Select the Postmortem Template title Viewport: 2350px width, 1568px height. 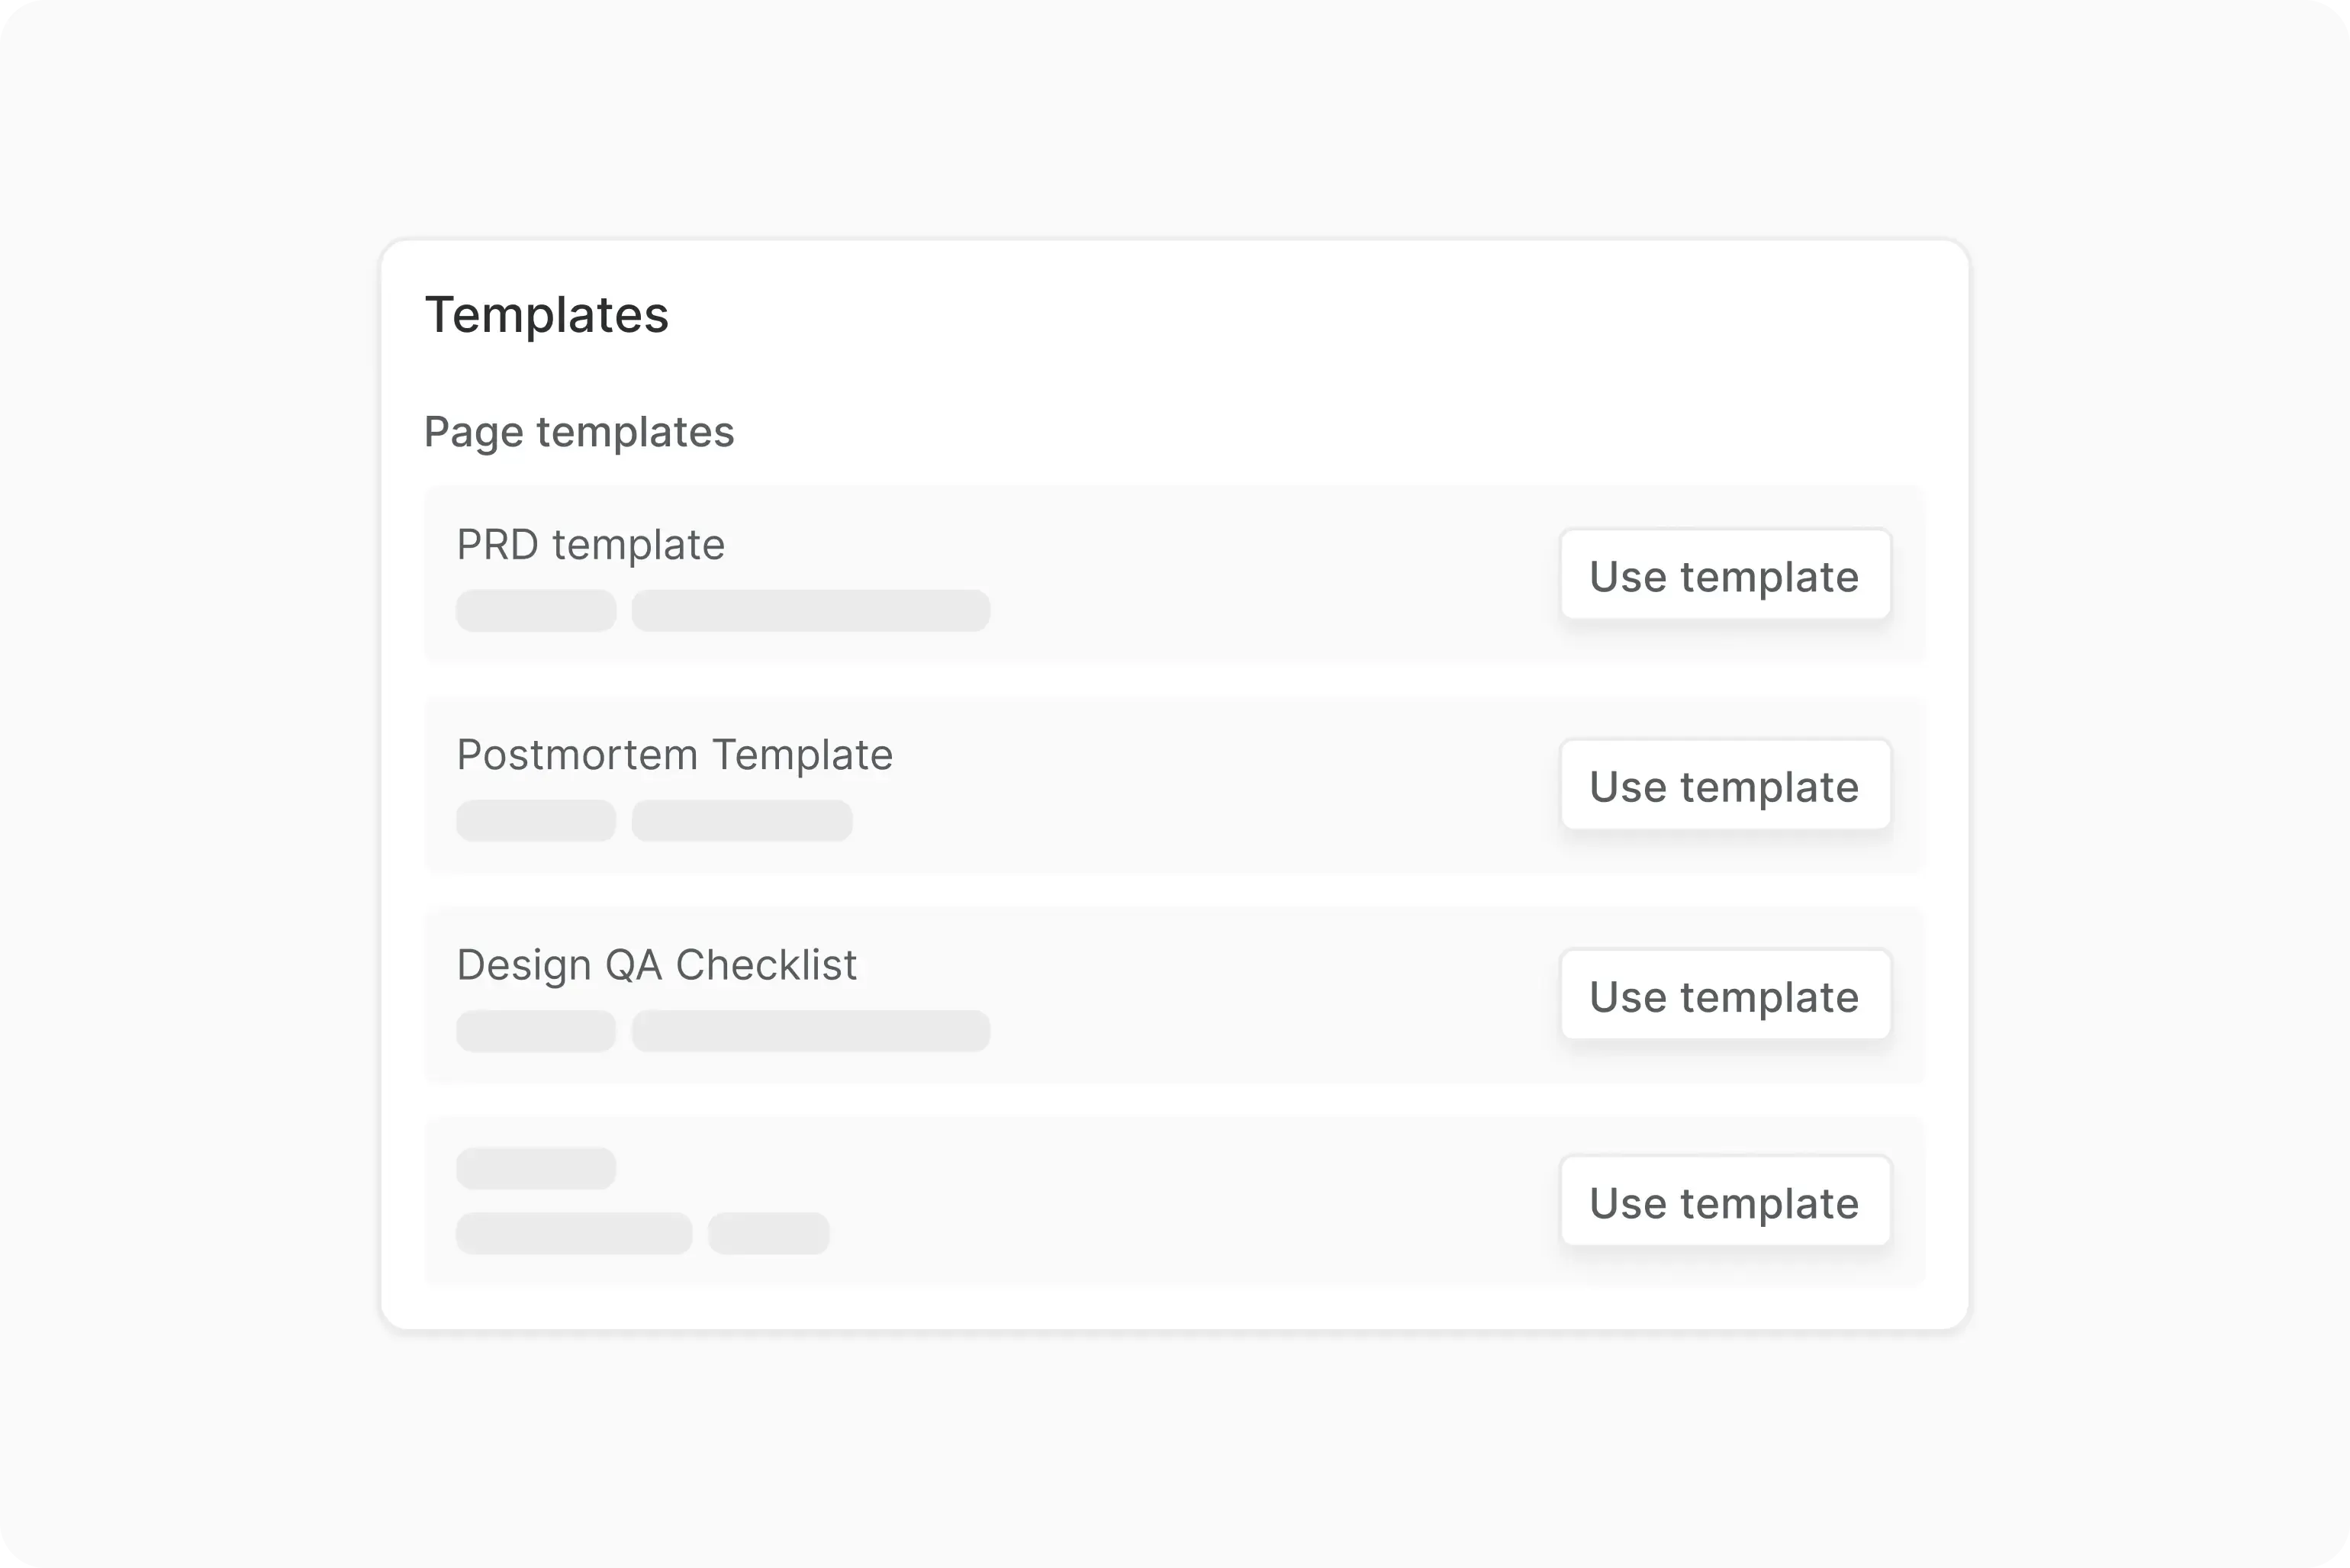(x=675, y=755)
